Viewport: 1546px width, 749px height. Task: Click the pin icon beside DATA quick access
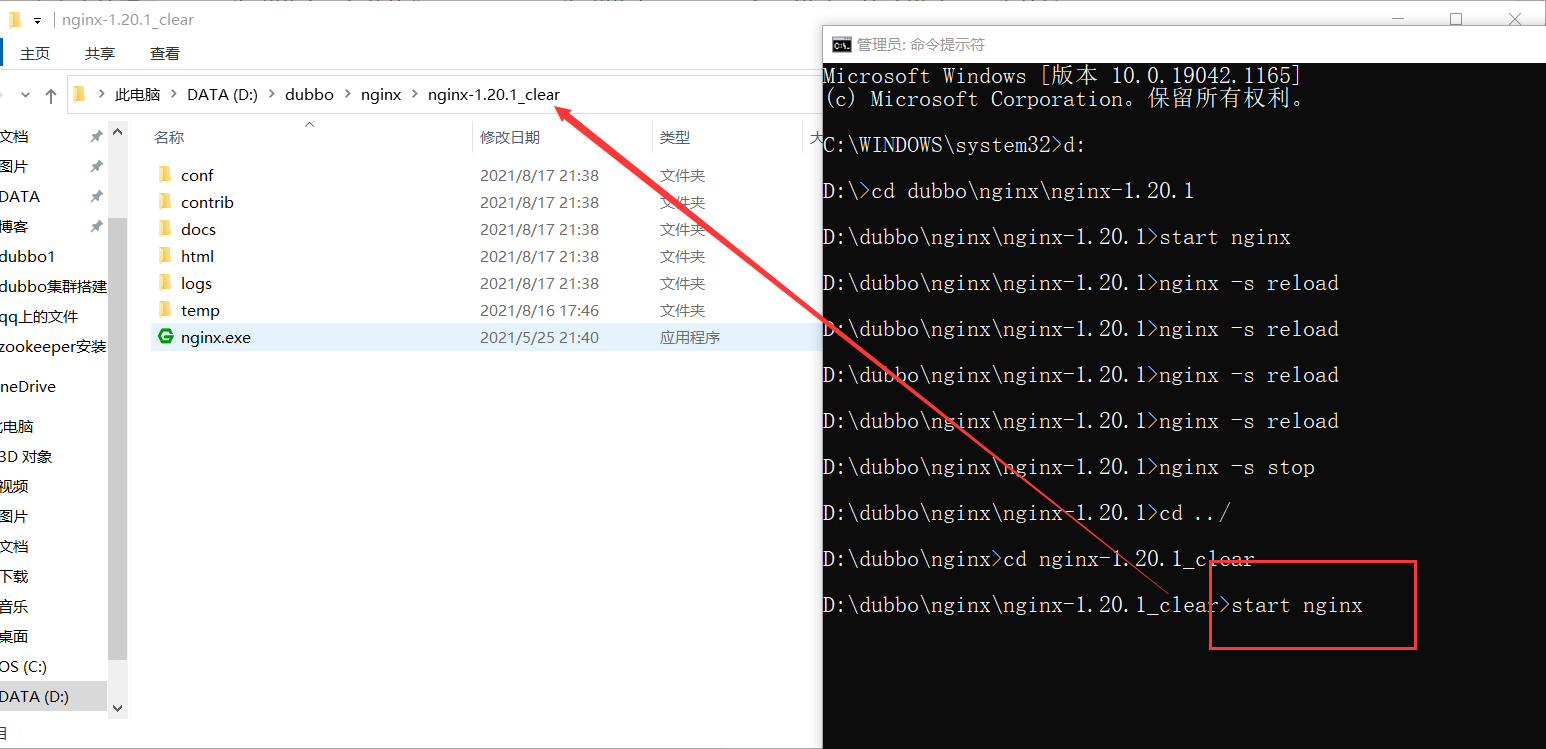[x=96, y=196]
